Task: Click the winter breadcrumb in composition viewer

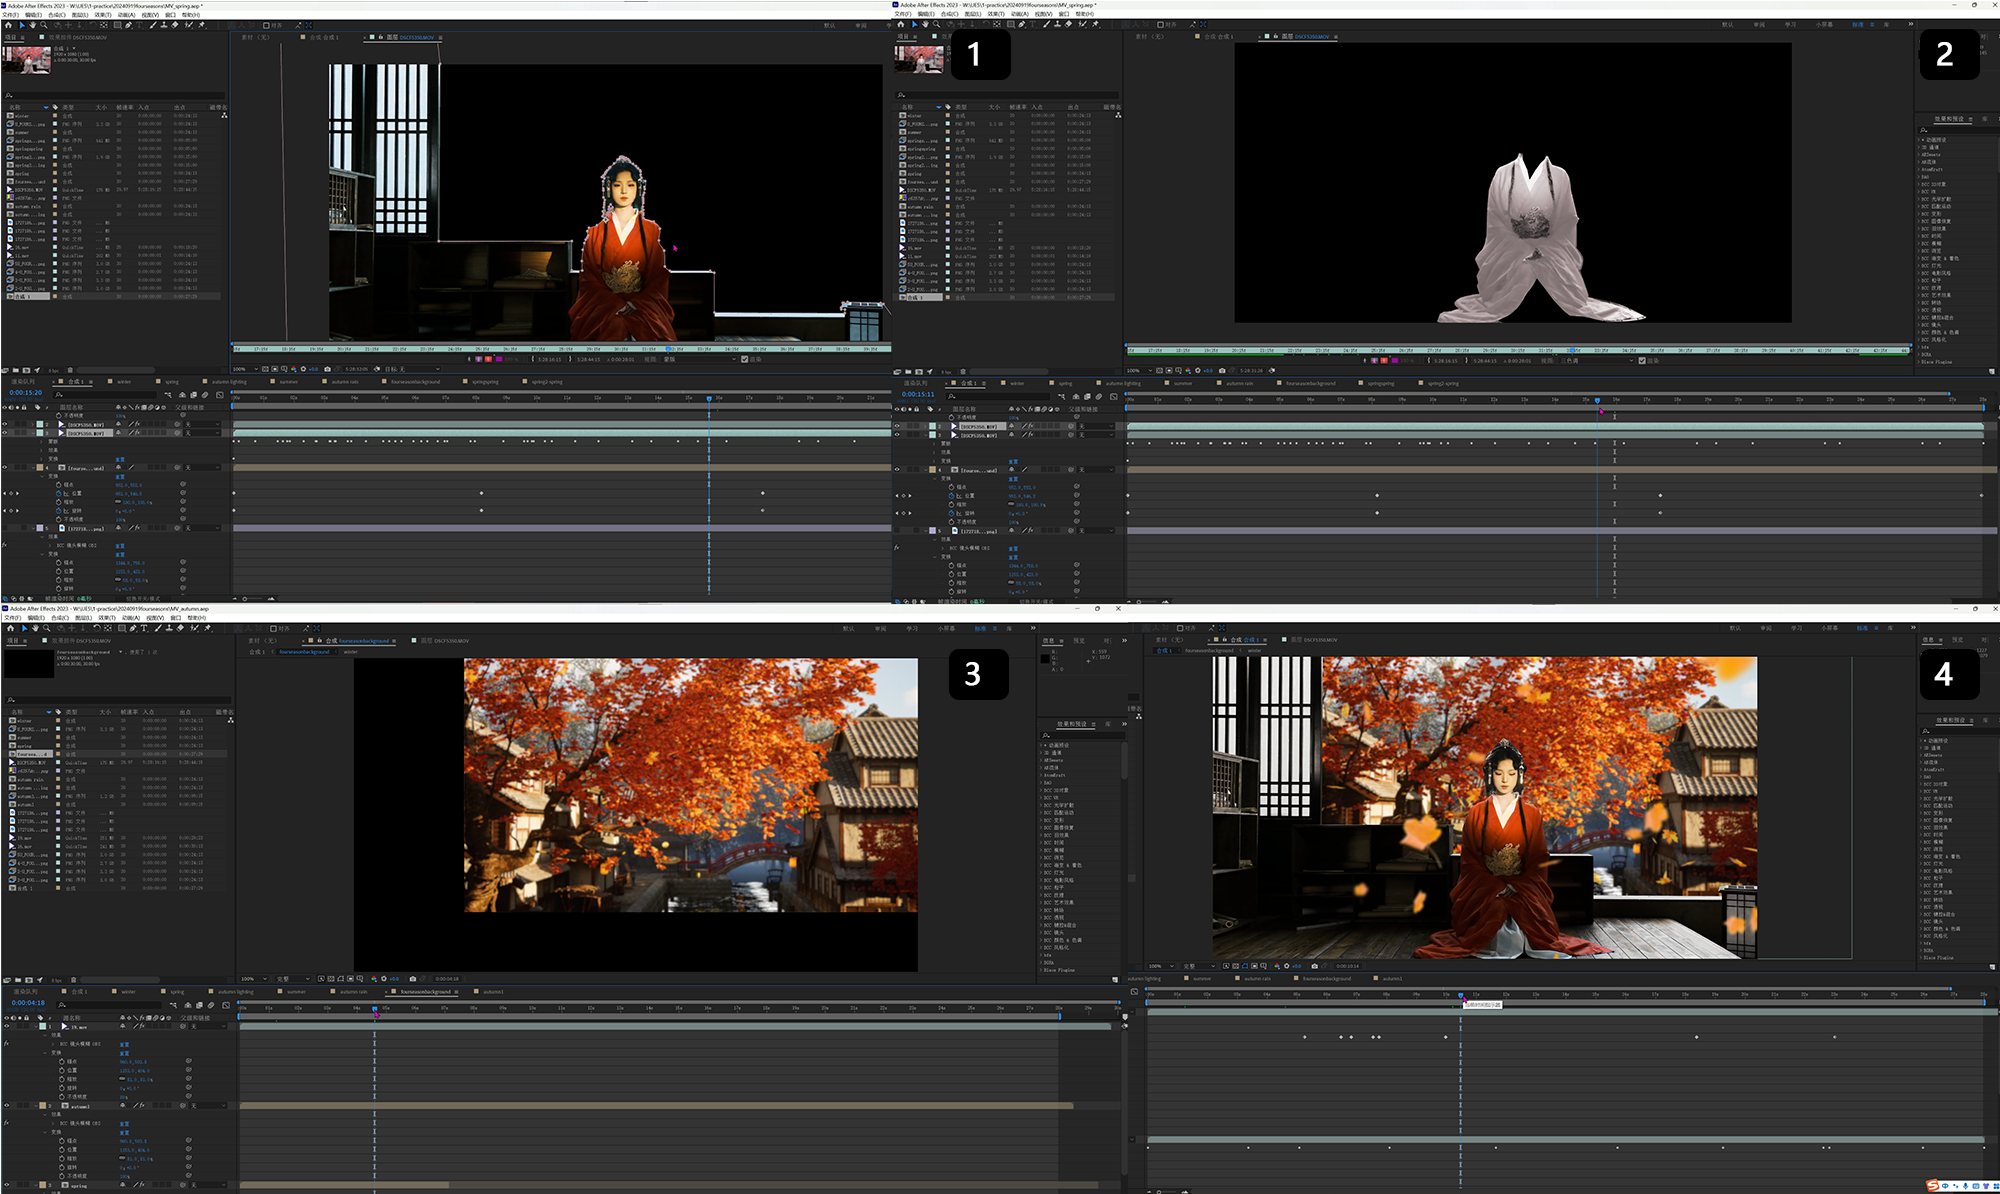Action: click(351, 651)
